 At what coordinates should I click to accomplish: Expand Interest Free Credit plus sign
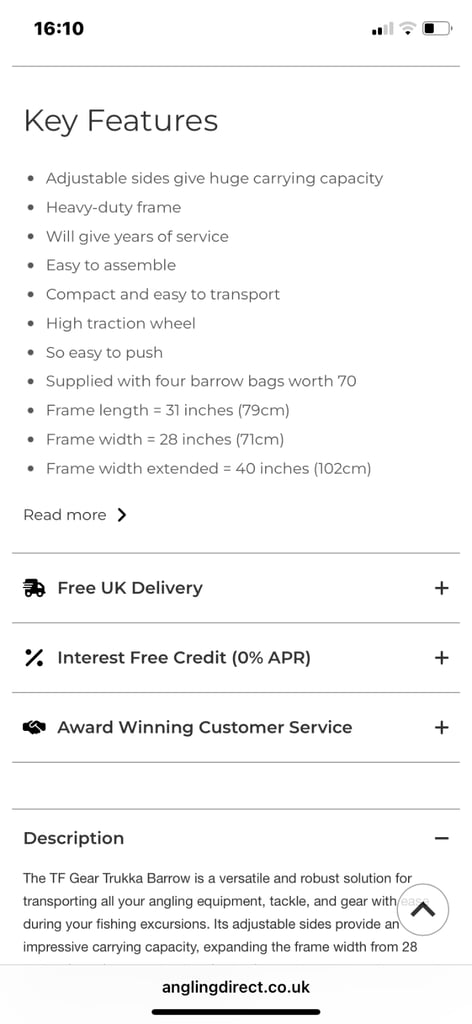(442, 658)
